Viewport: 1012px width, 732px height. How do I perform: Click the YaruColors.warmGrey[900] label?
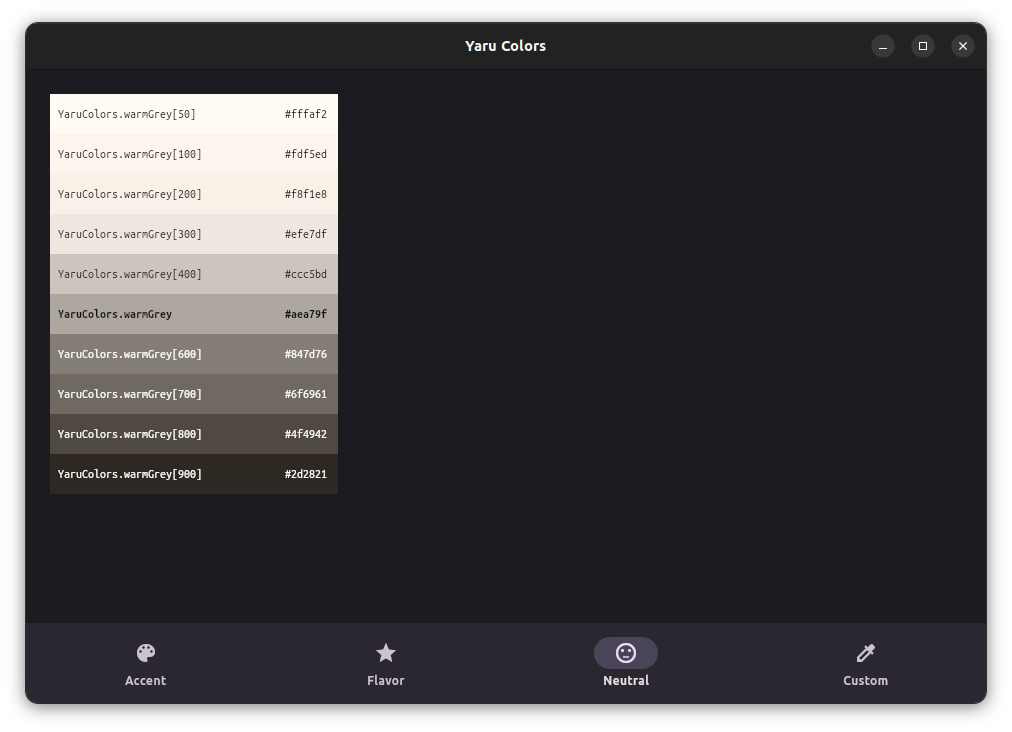[x=130, y=474]
